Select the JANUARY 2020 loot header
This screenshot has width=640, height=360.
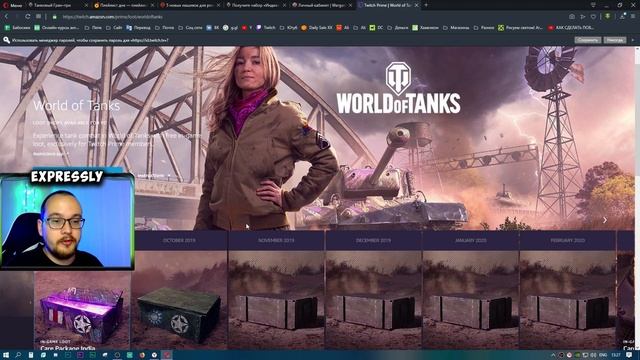tap(471, 240)
